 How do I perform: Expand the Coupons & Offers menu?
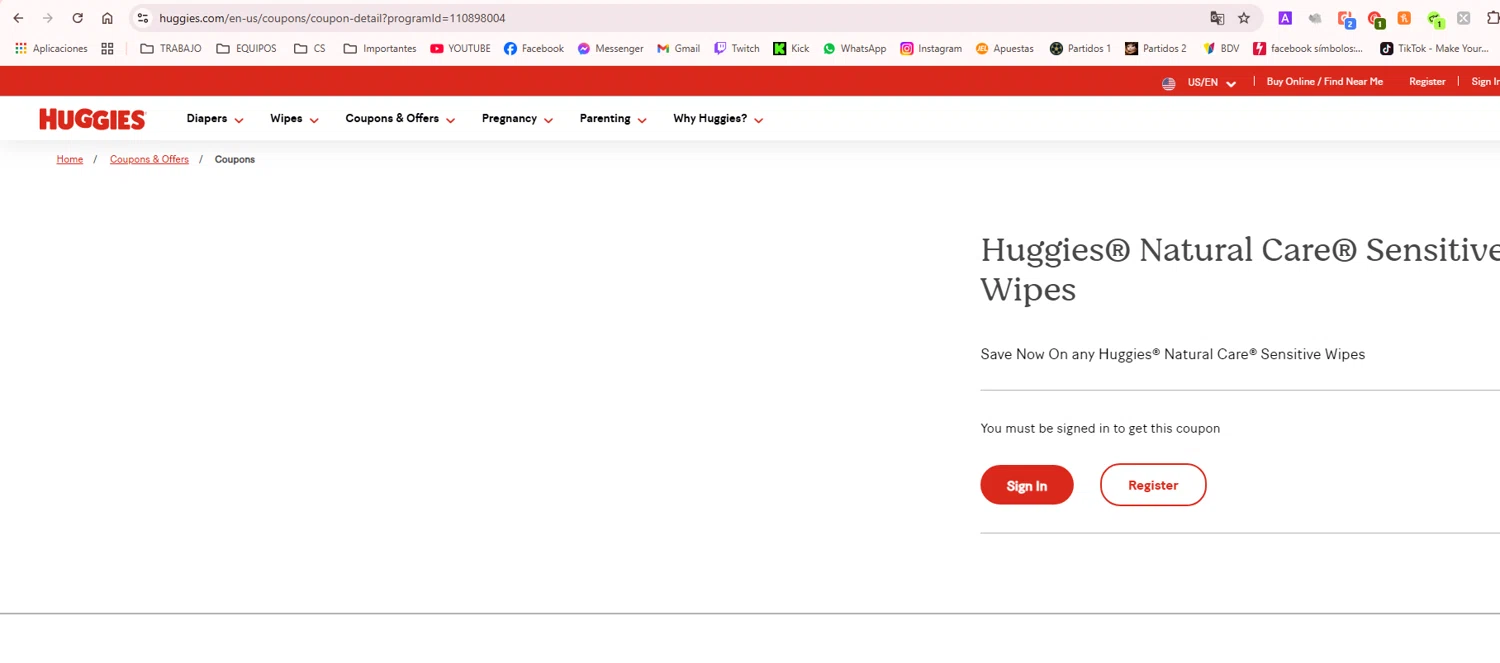[x=400, y=119]
